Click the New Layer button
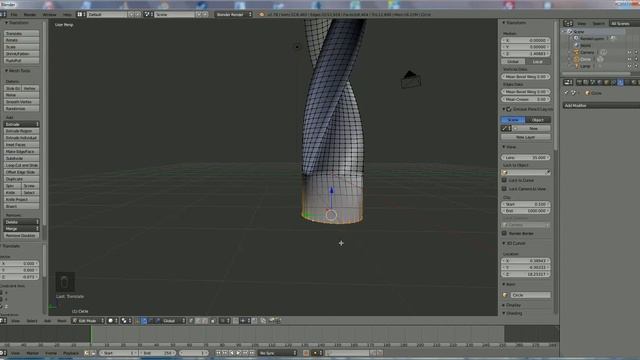Viewport: 640px width, 360px height. tap(526, 137)
